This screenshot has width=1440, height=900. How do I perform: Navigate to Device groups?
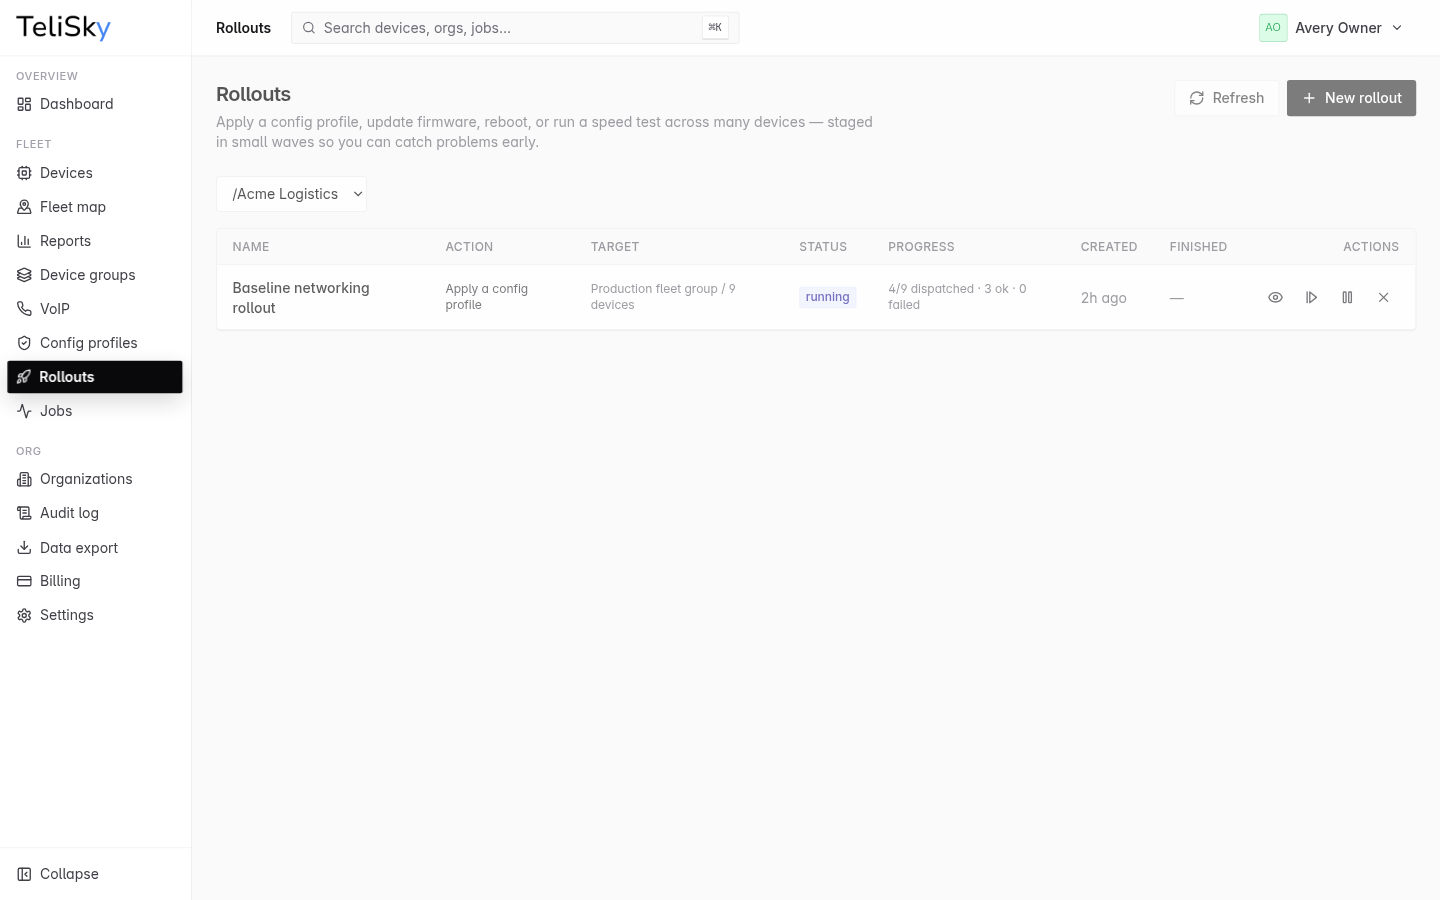pos(95,275)
